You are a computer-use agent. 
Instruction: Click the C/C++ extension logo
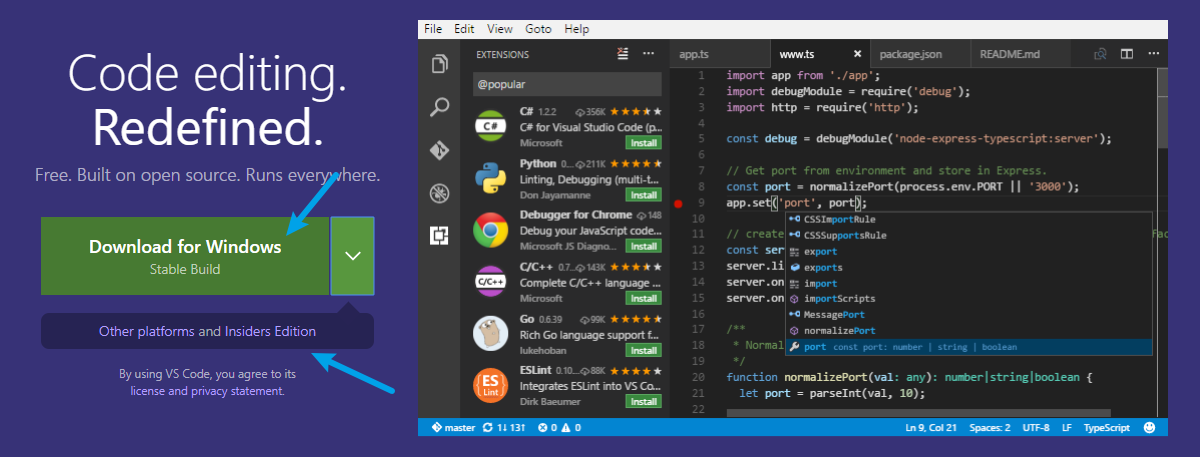pyautogui.click(x=490, y=283)
